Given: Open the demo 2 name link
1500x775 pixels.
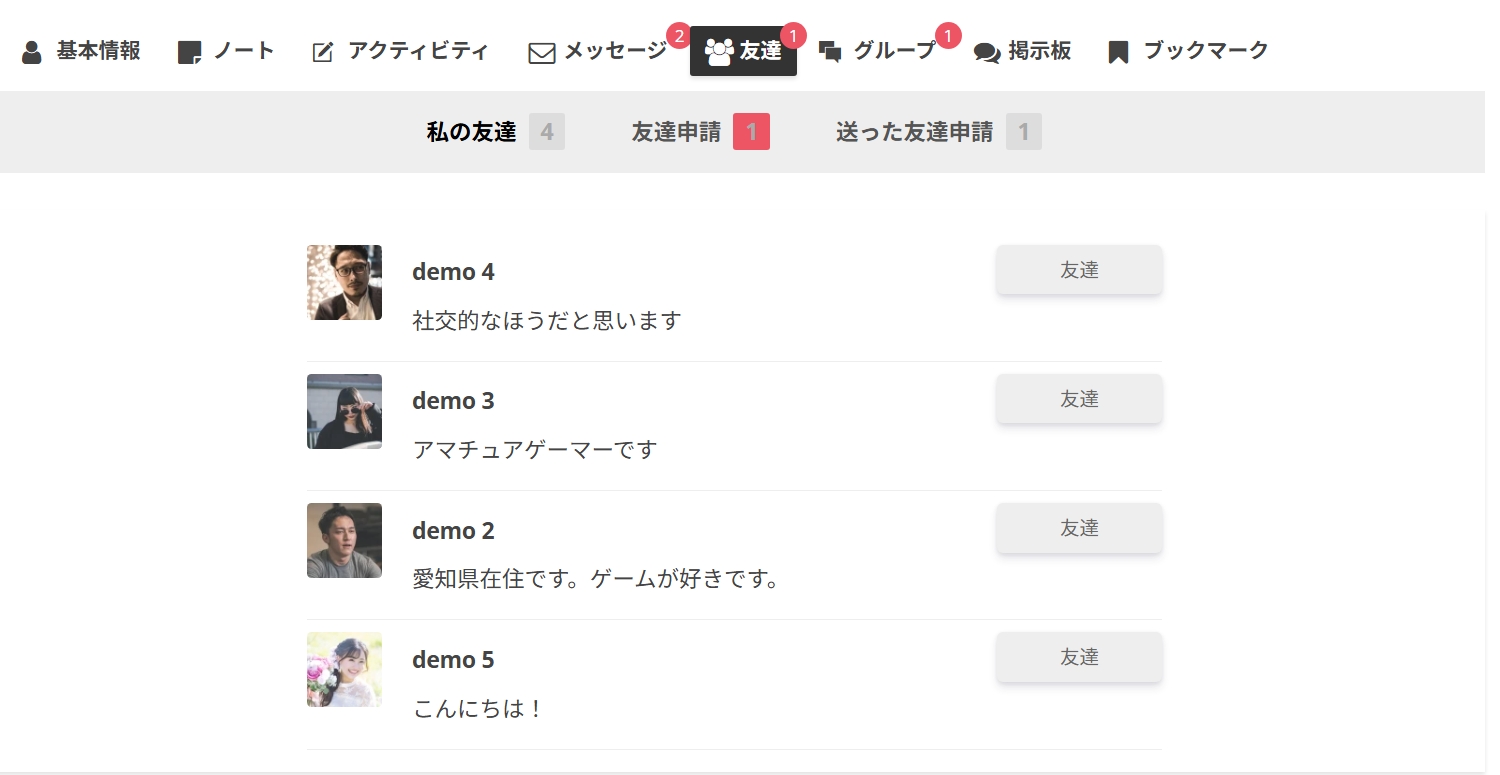Looking at the screenshot, I should 453,531.
